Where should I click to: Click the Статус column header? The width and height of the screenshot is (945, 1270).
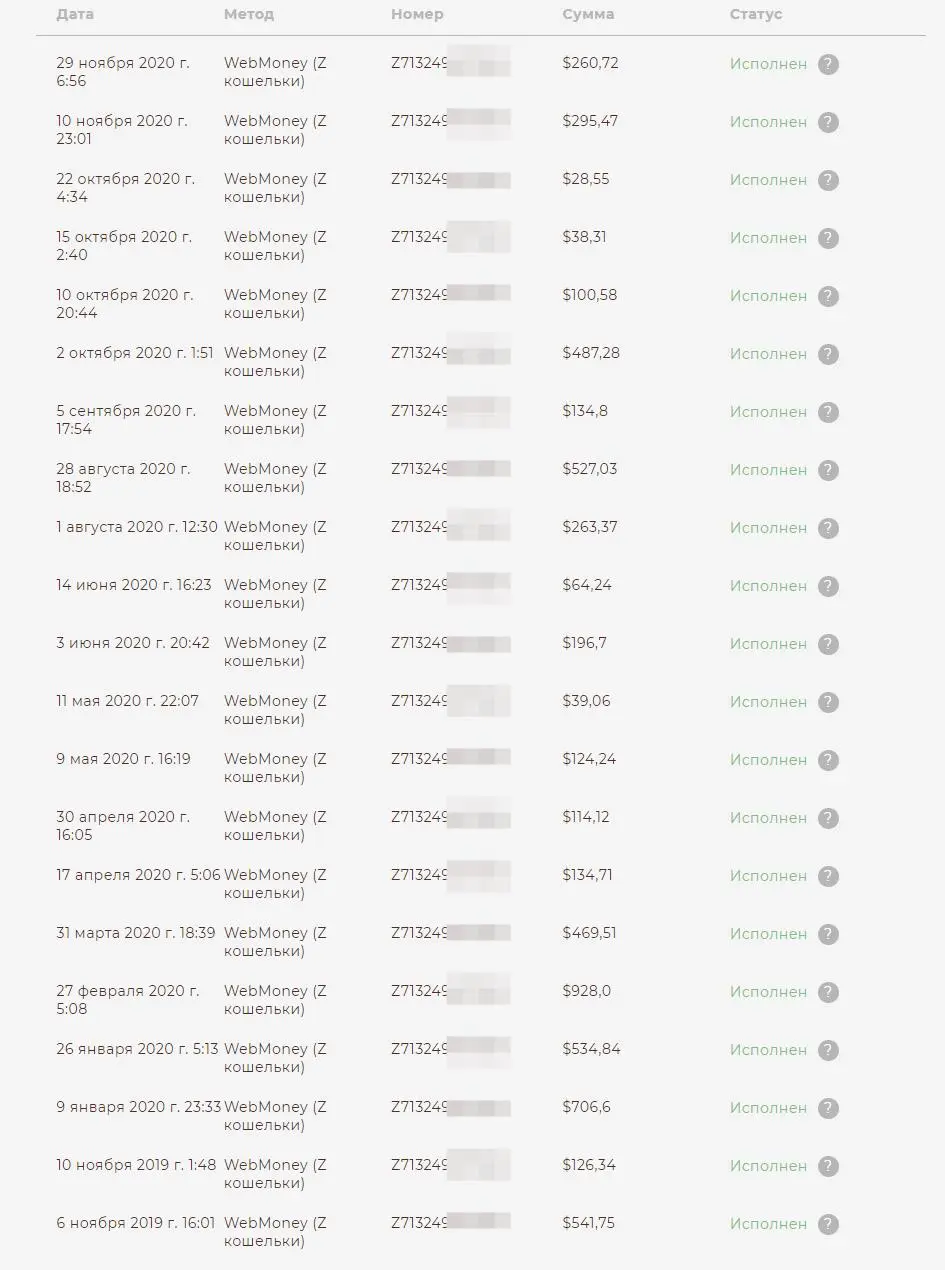(756, 15)
